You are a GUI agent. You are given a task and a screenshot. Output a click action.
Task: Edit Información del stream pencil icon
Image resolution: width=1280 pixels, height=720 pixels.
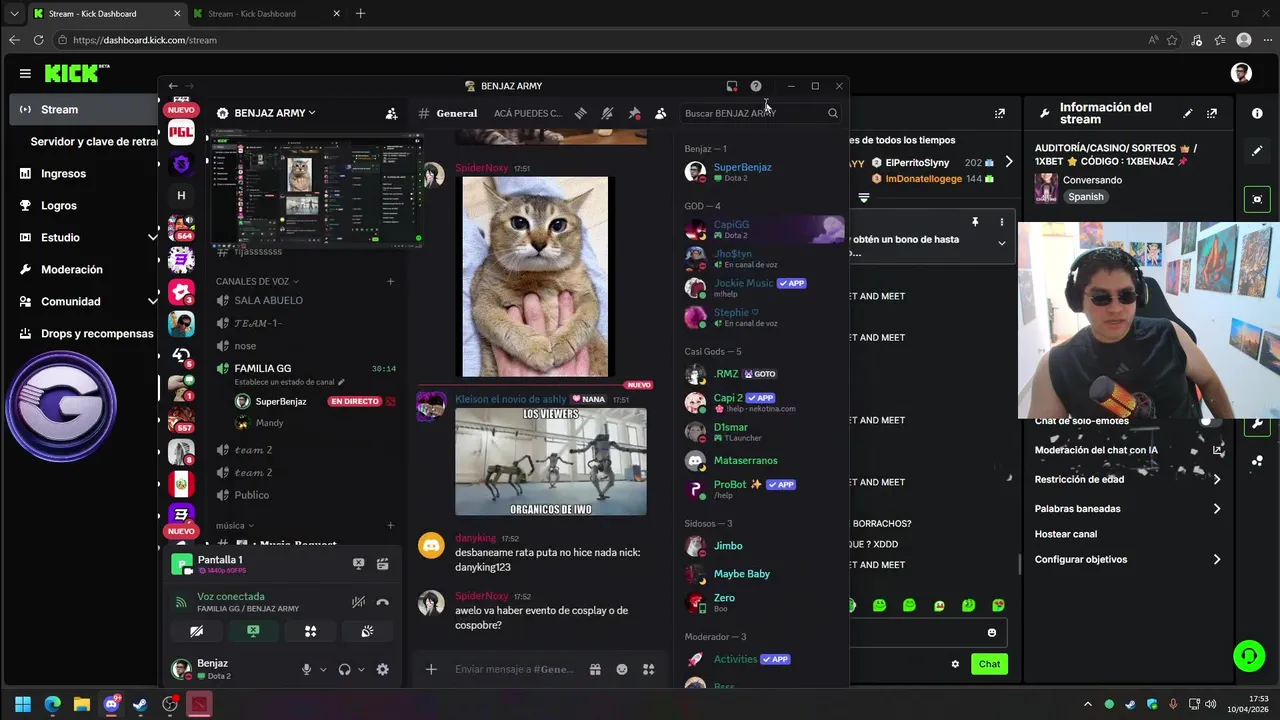point(1187,113)
